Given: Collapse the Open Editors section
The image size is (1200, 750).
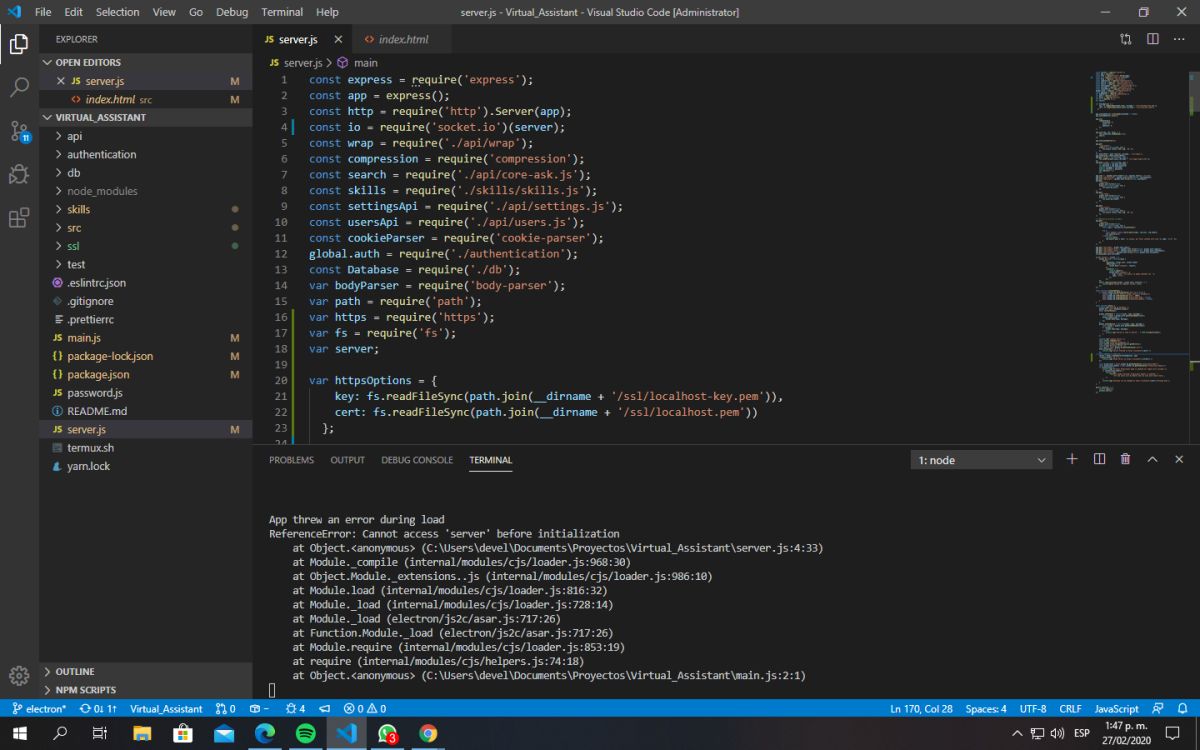Looking at the screenshot, I should [145, 62].
